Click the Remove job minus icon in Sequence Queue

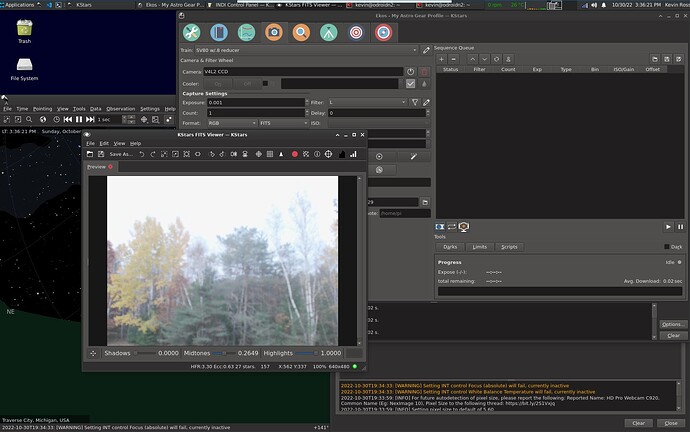click(x=453, y=59)
